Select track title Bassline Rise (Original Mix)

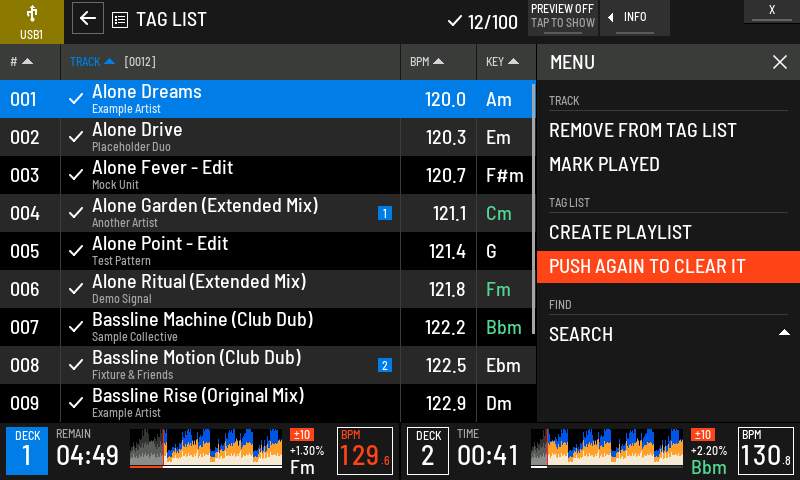click(198, 395)
